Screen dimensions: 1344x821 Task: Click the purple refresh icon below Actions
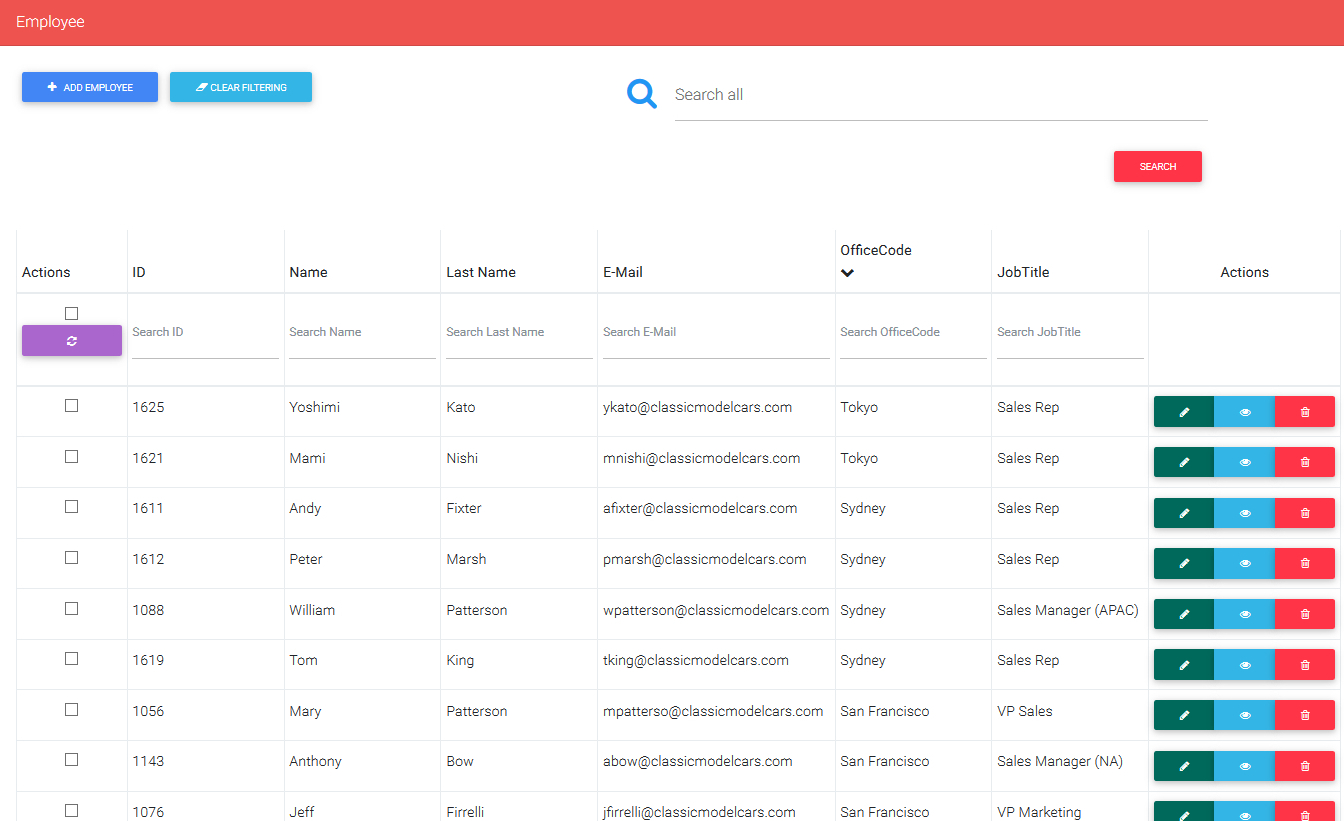pyautogui.click(x=71, y=340)
